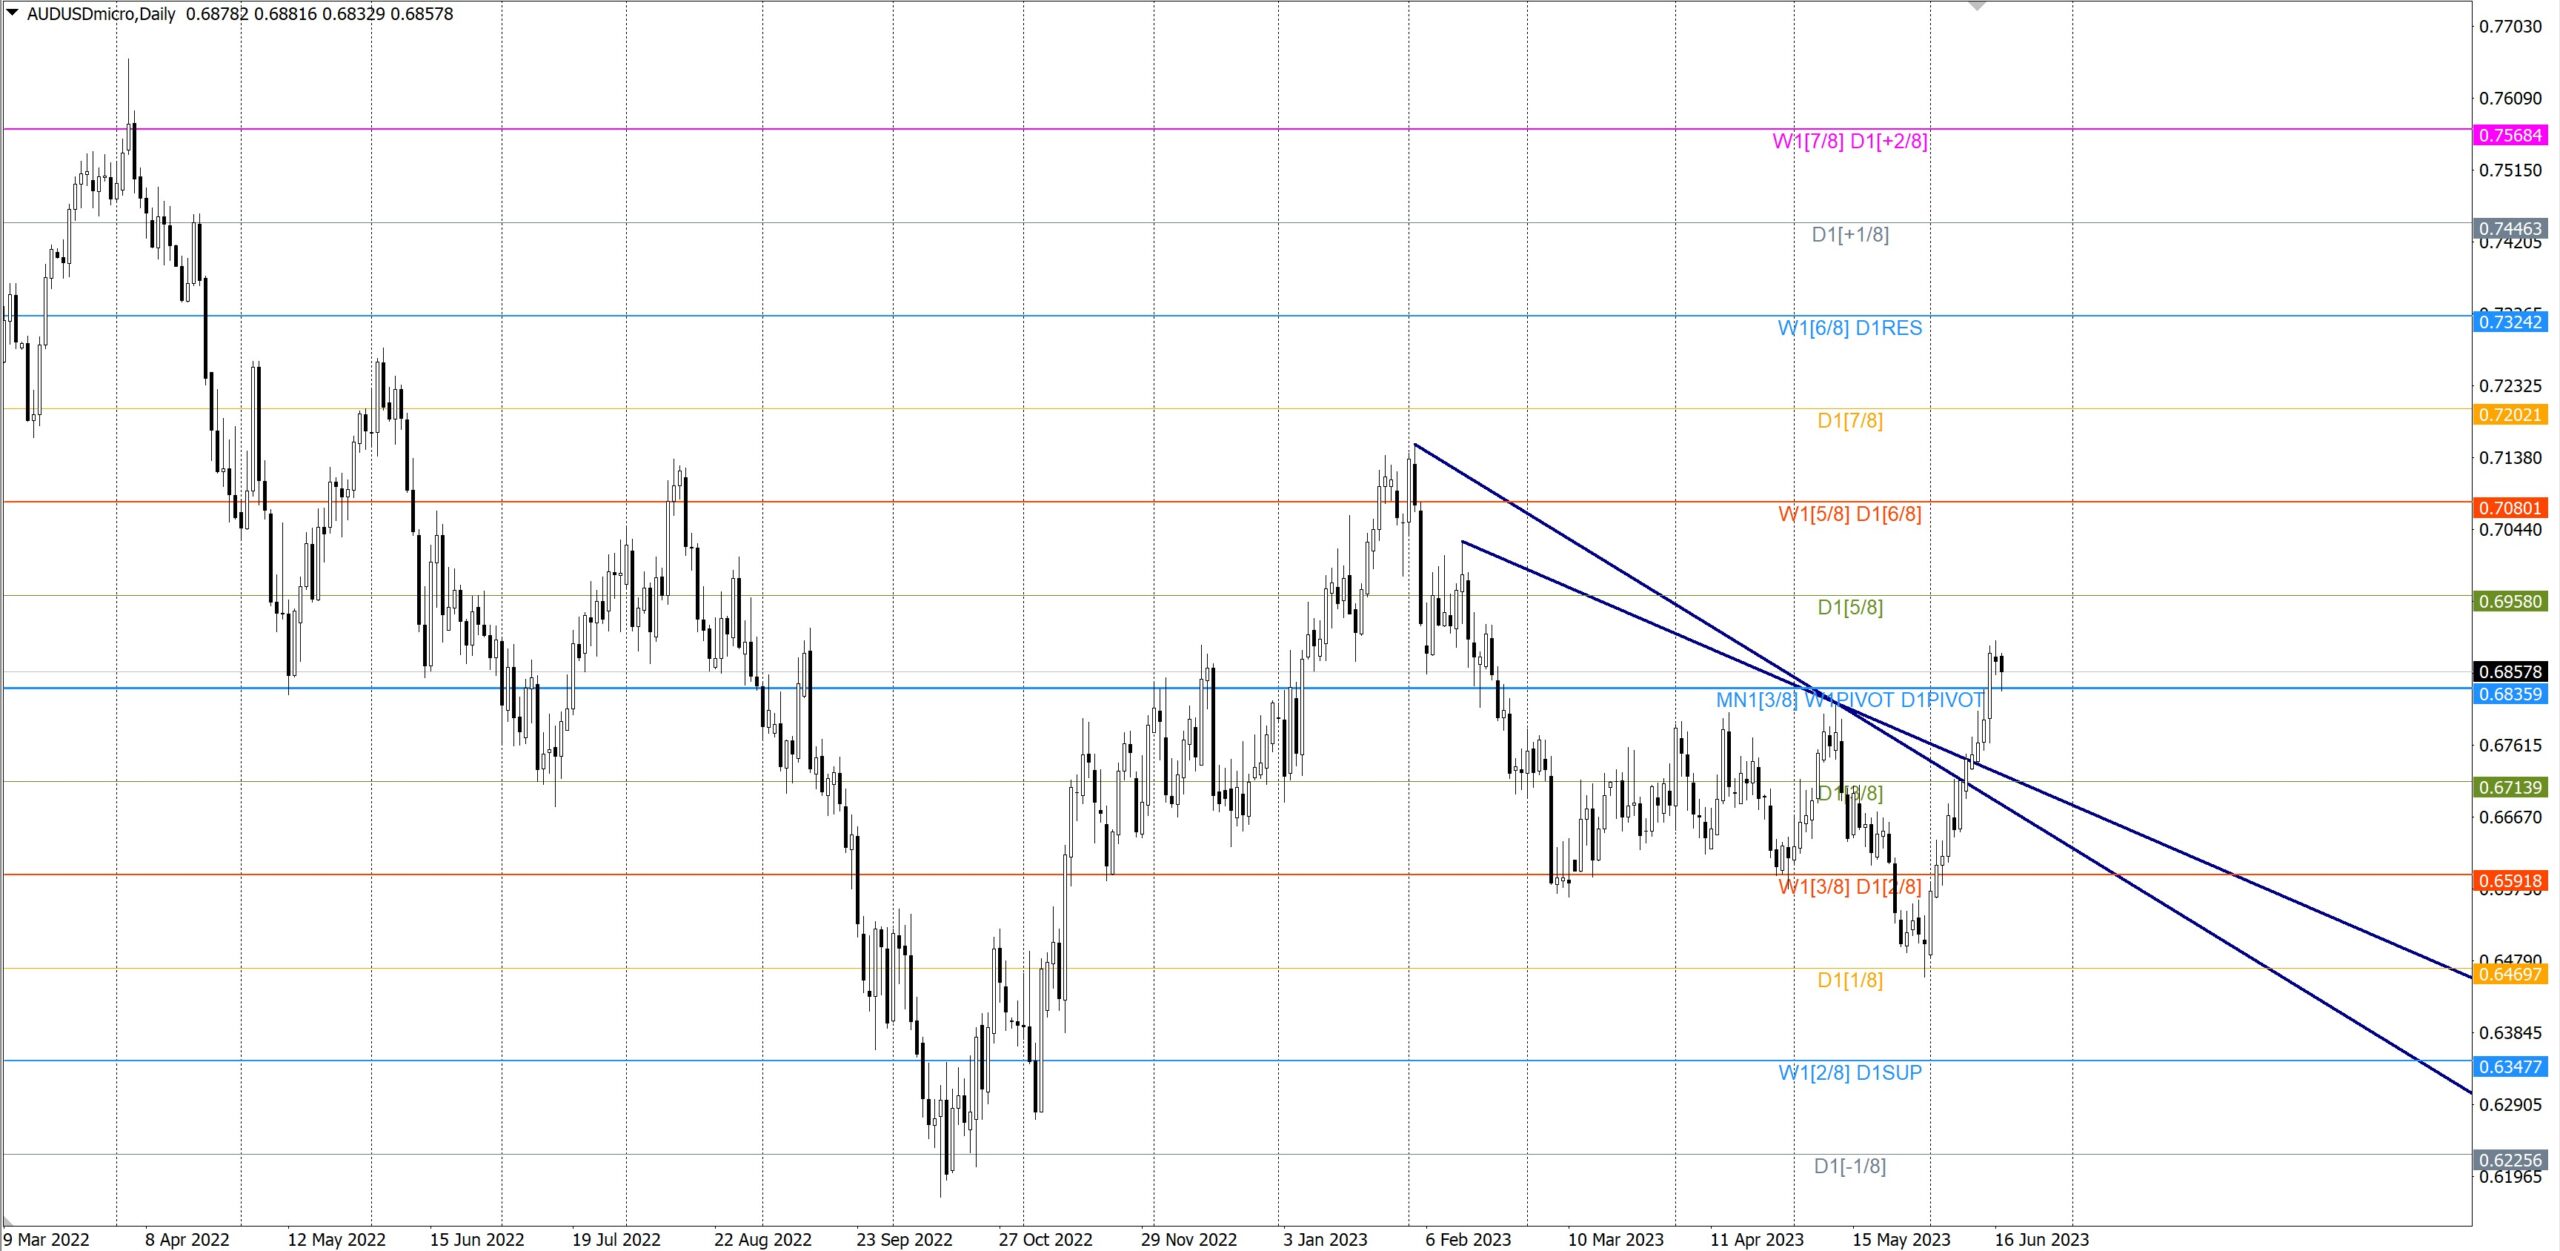Select the blue 0.73242 price tag
The image size is (2560, 1251).
click(2510, 322)
